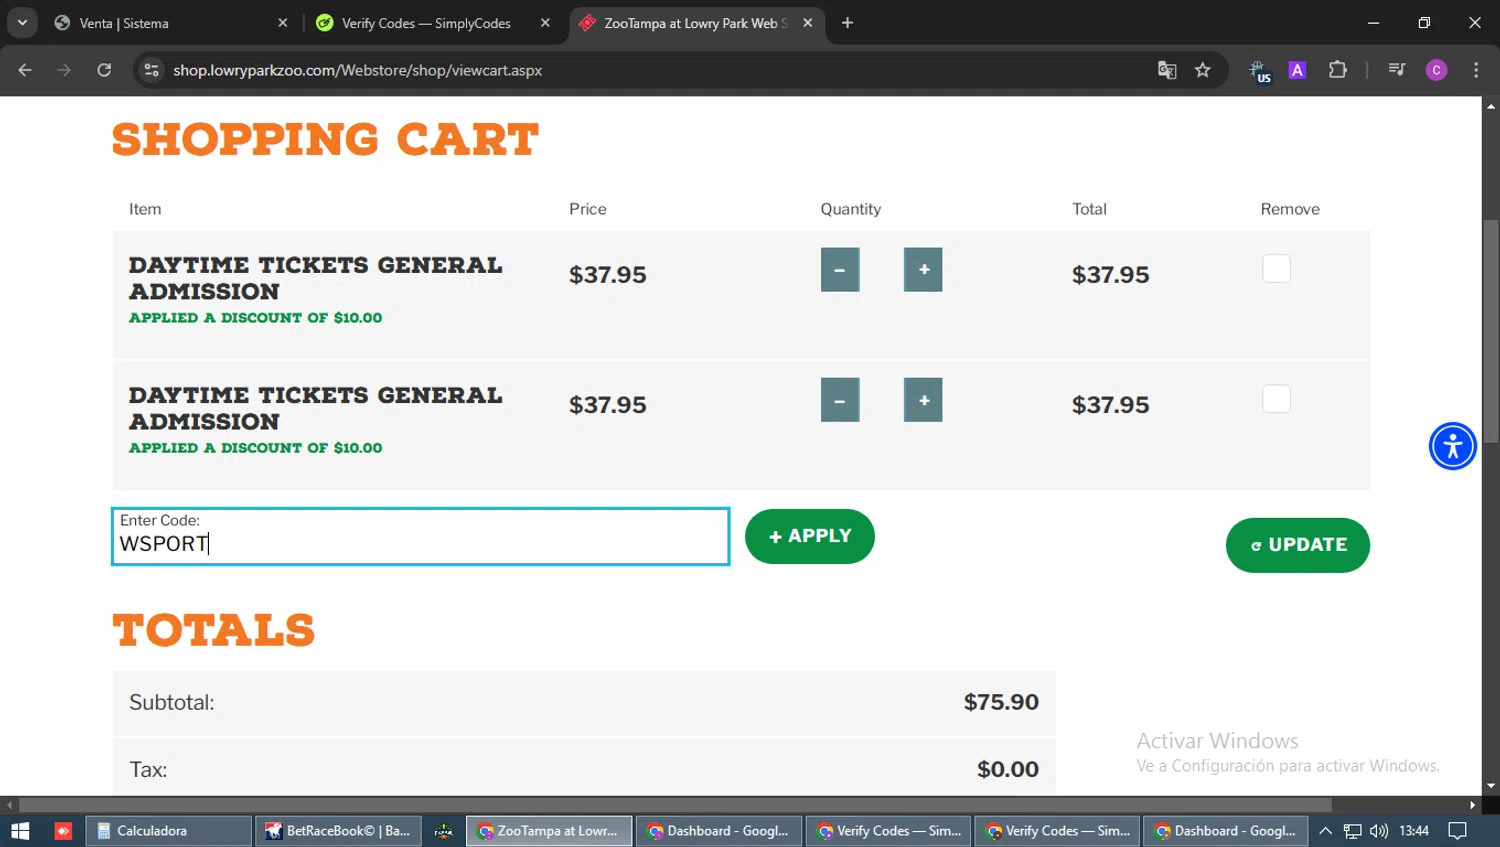Decrease quantity of second Daytime Tickets item
Screen dimensions: 1500x847
click(x=840, y=400)
